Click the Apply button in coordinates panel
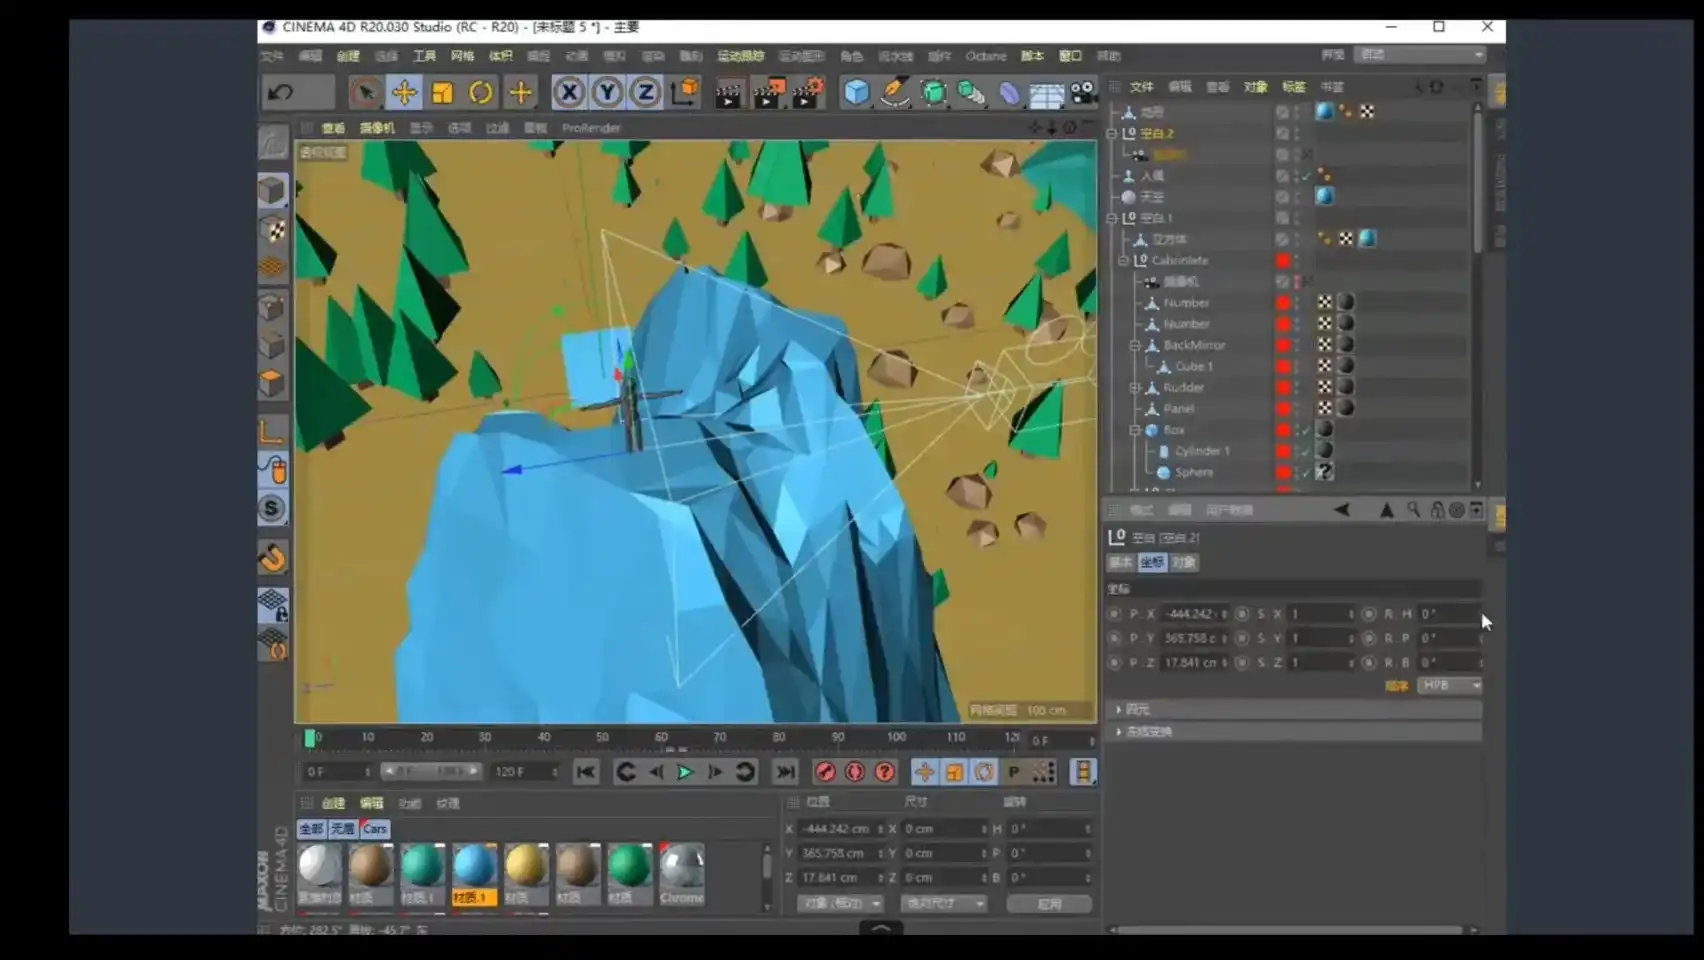This screenshot has height=960, width=1704. [1048, 904]
